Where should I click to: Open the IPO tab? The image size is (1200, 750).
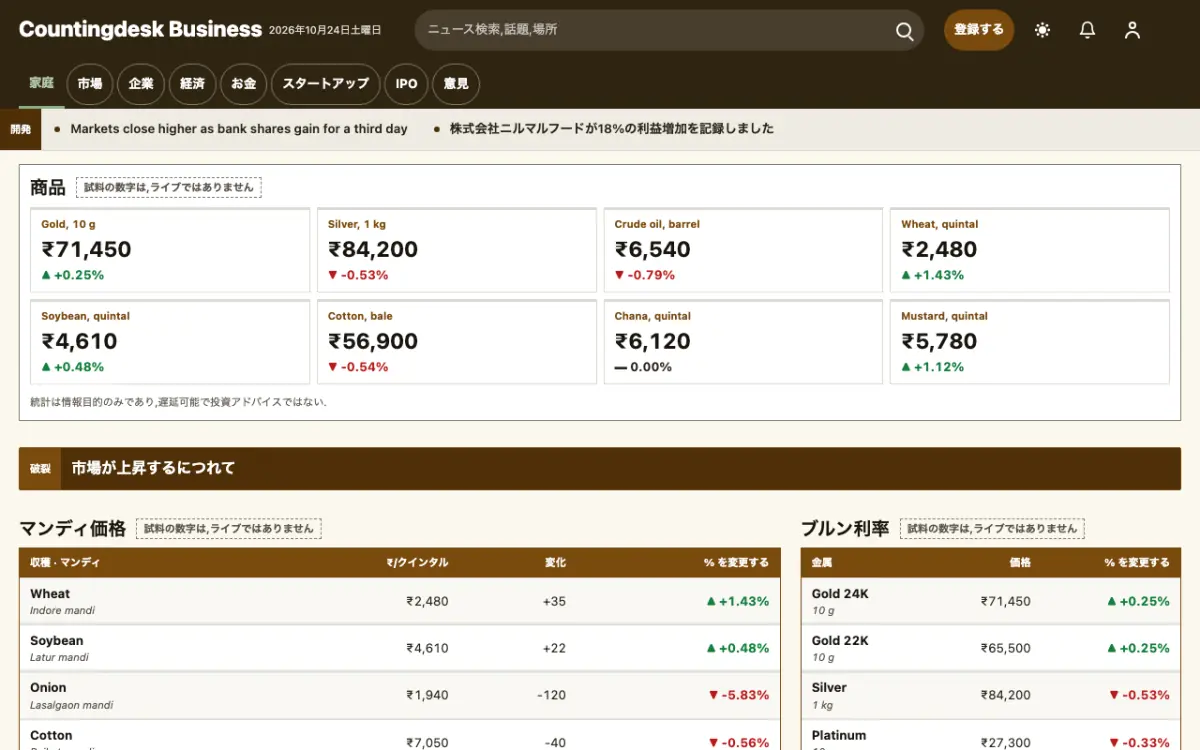(406, 84)
